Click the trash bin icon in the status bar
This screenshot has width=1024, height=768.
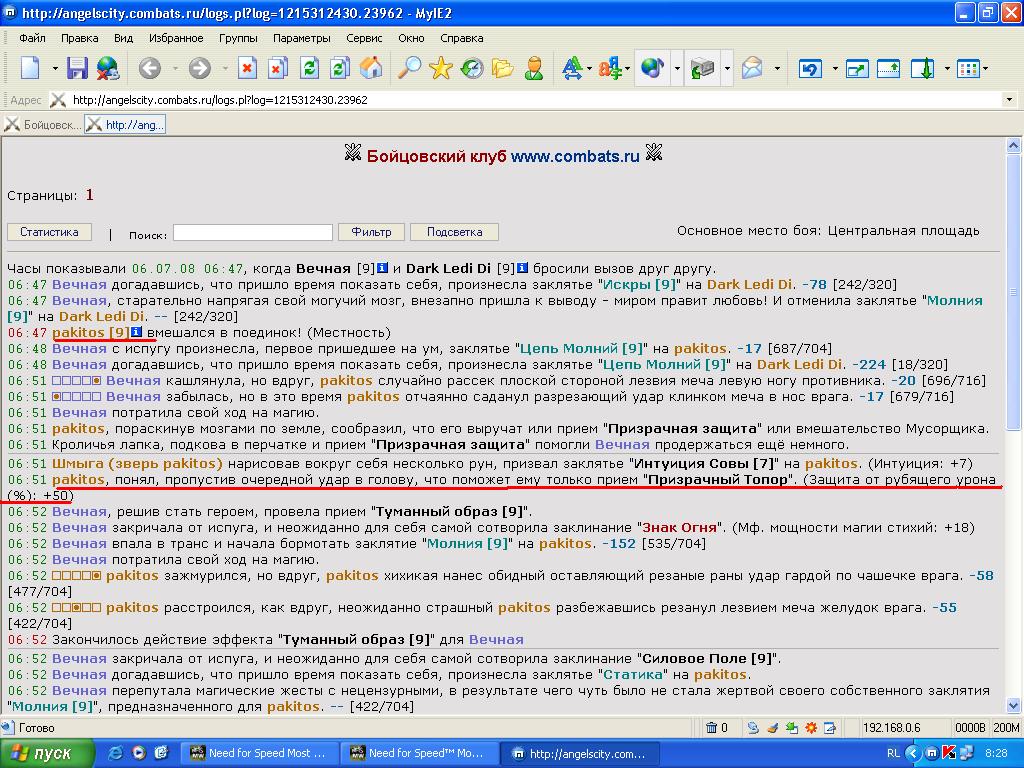point(711,728)
